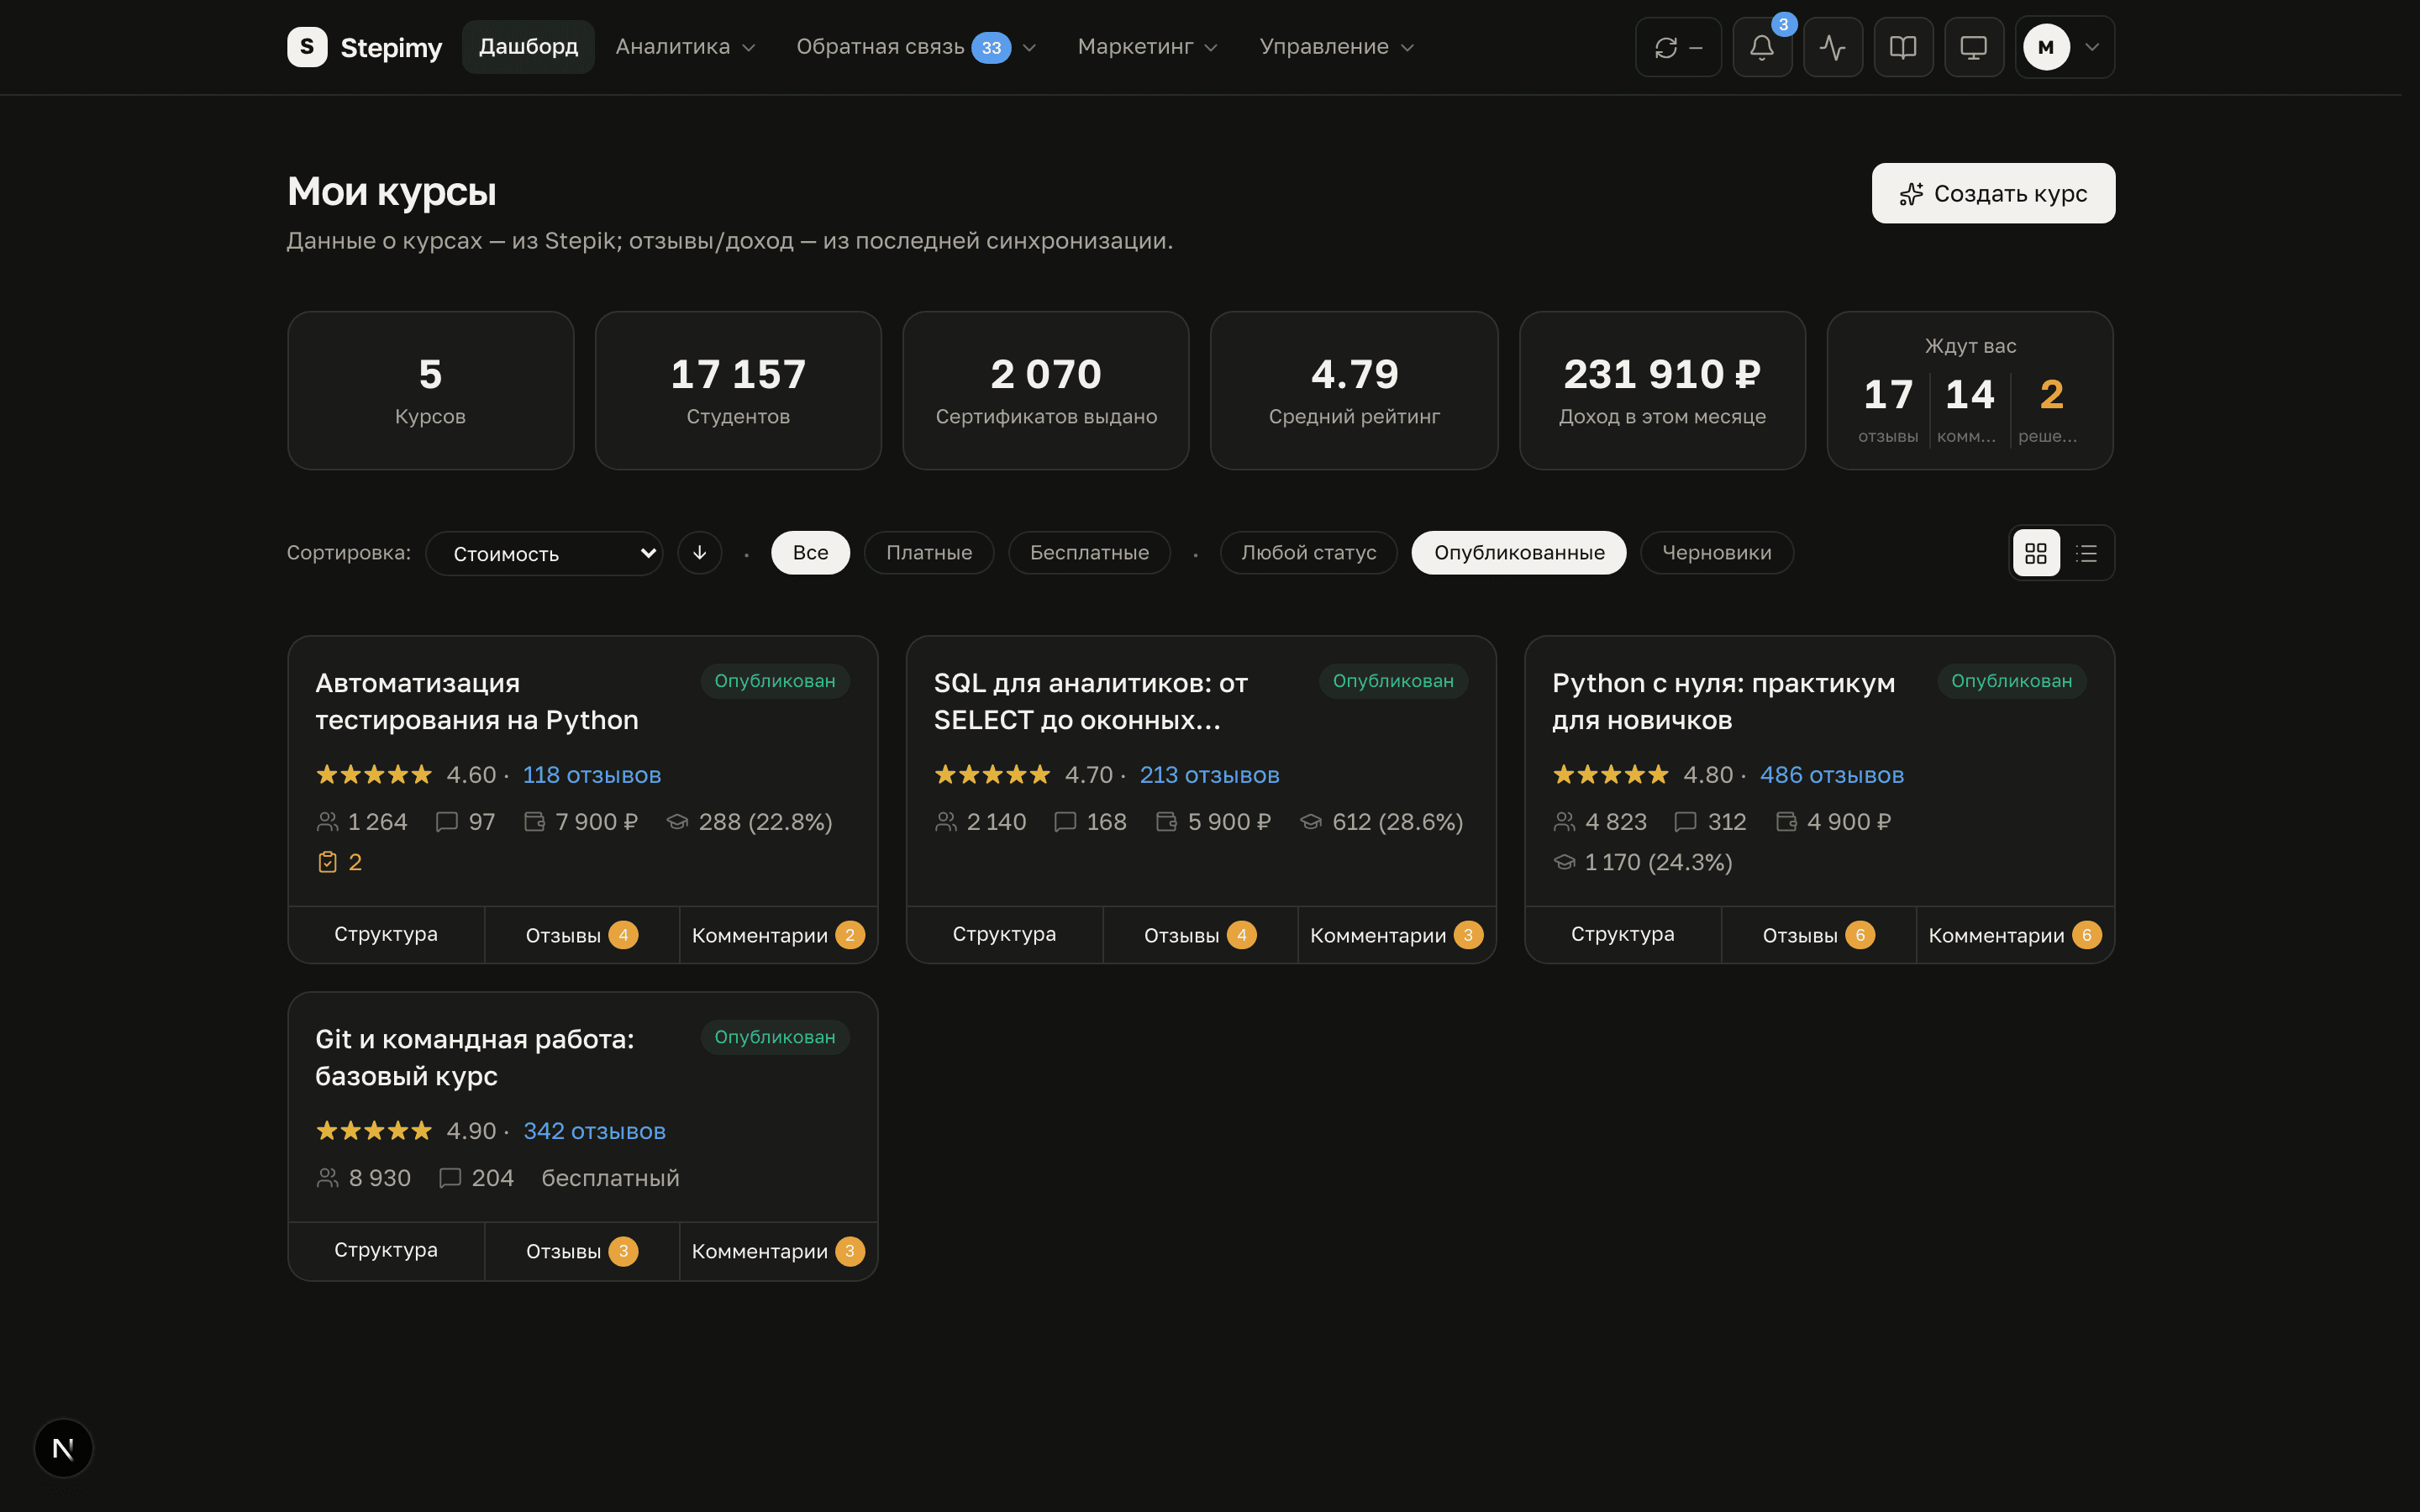Screen dimensions: 2420x1512
Task: Open the Обратная связь menu
Action: 915,47
